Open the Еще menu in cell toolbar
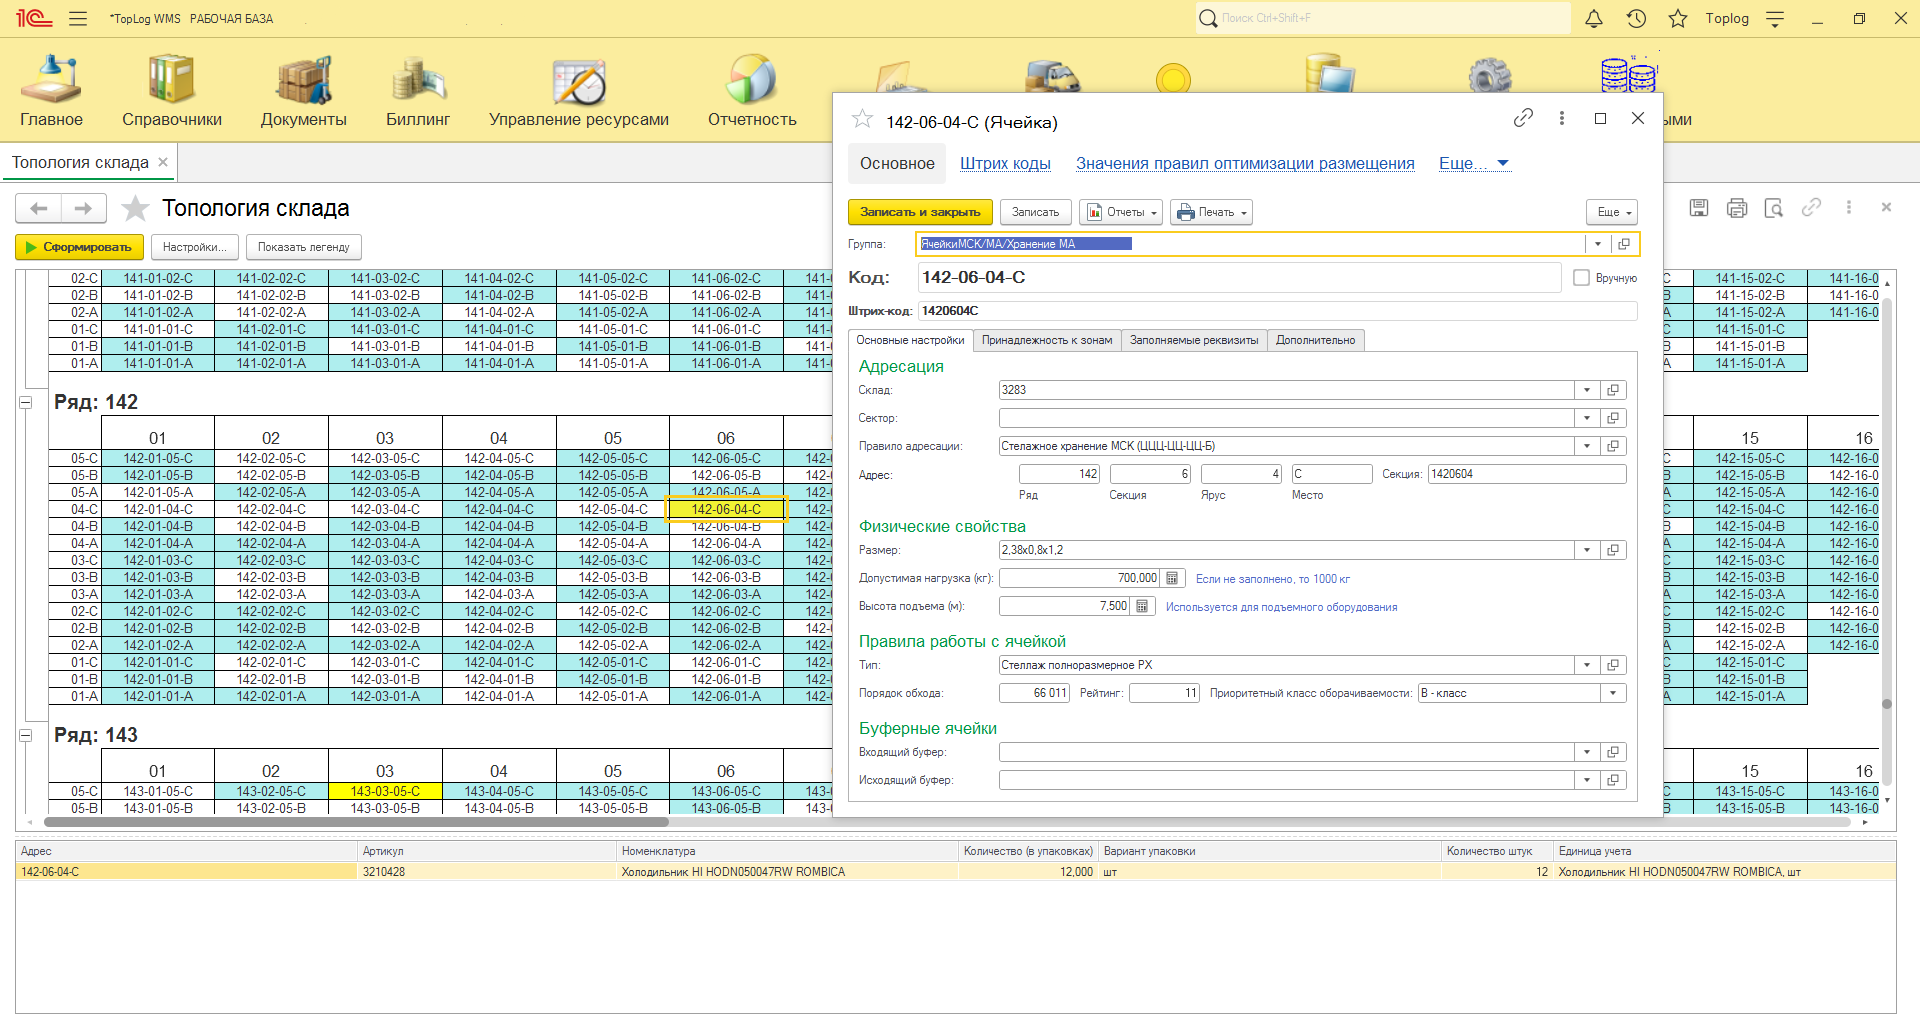1920x1022 pixels. pyautogui.click(x=1612, y=212)
